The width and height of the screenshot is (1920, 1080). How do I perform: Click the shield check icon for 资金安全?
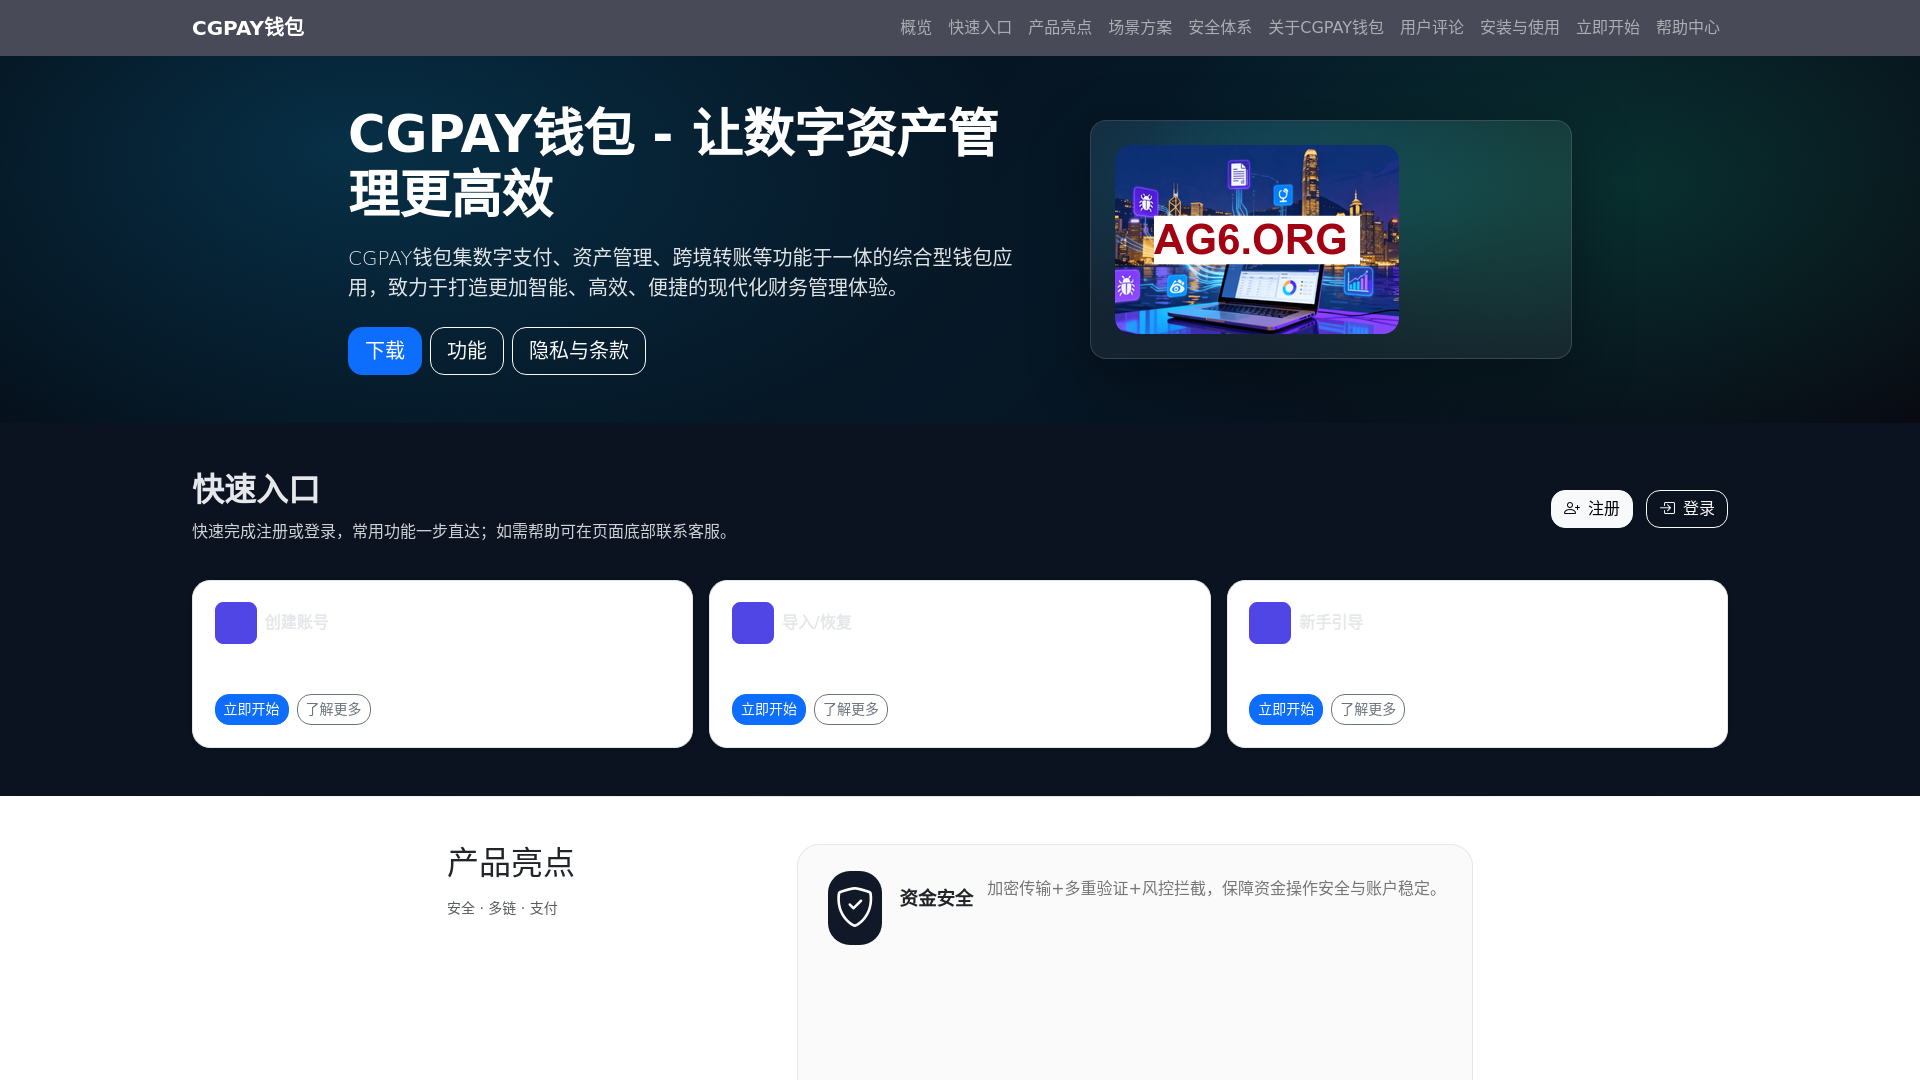point(855,908)
